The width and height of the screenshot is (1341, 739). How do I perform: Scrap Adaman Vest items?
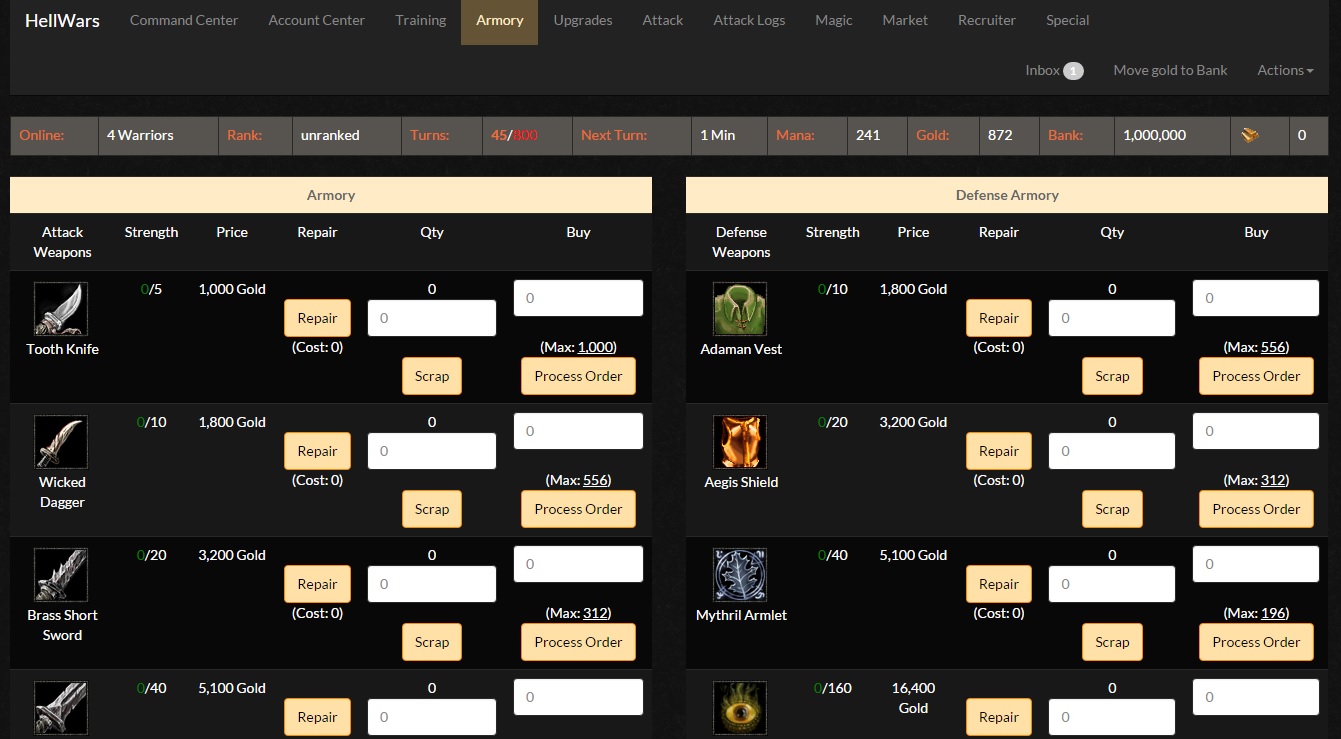[x=1112, y=376]
